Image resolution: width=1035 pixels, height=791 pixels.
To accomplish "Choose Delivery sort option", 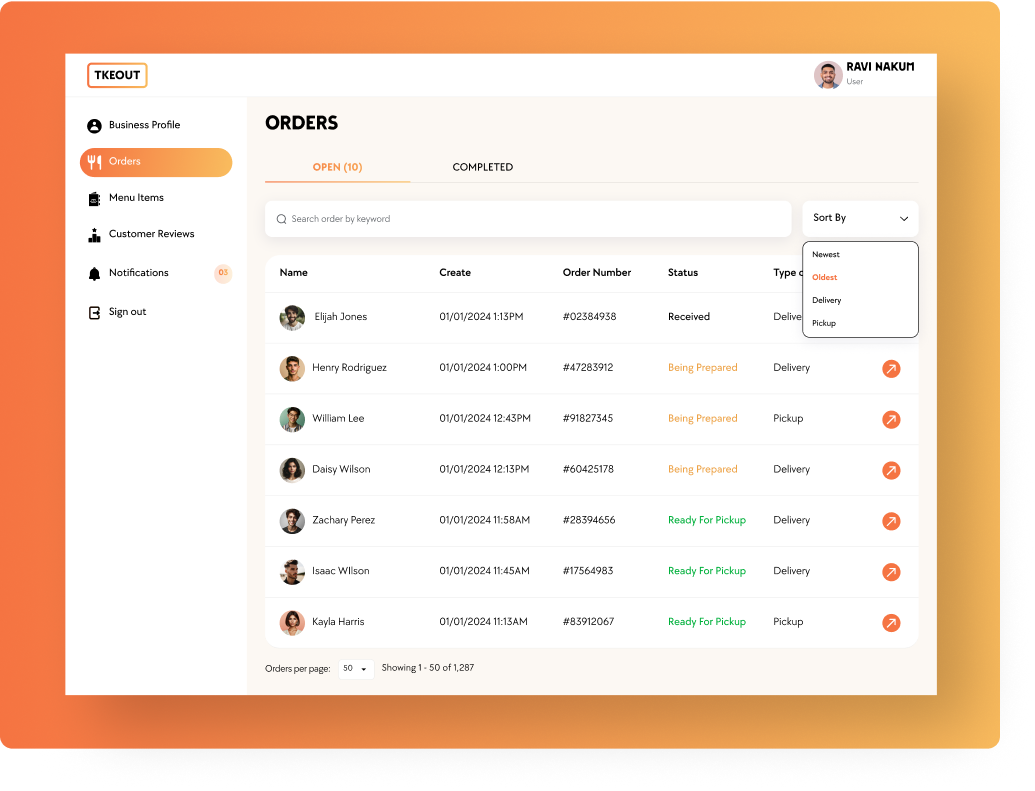I will pos(826,300).
